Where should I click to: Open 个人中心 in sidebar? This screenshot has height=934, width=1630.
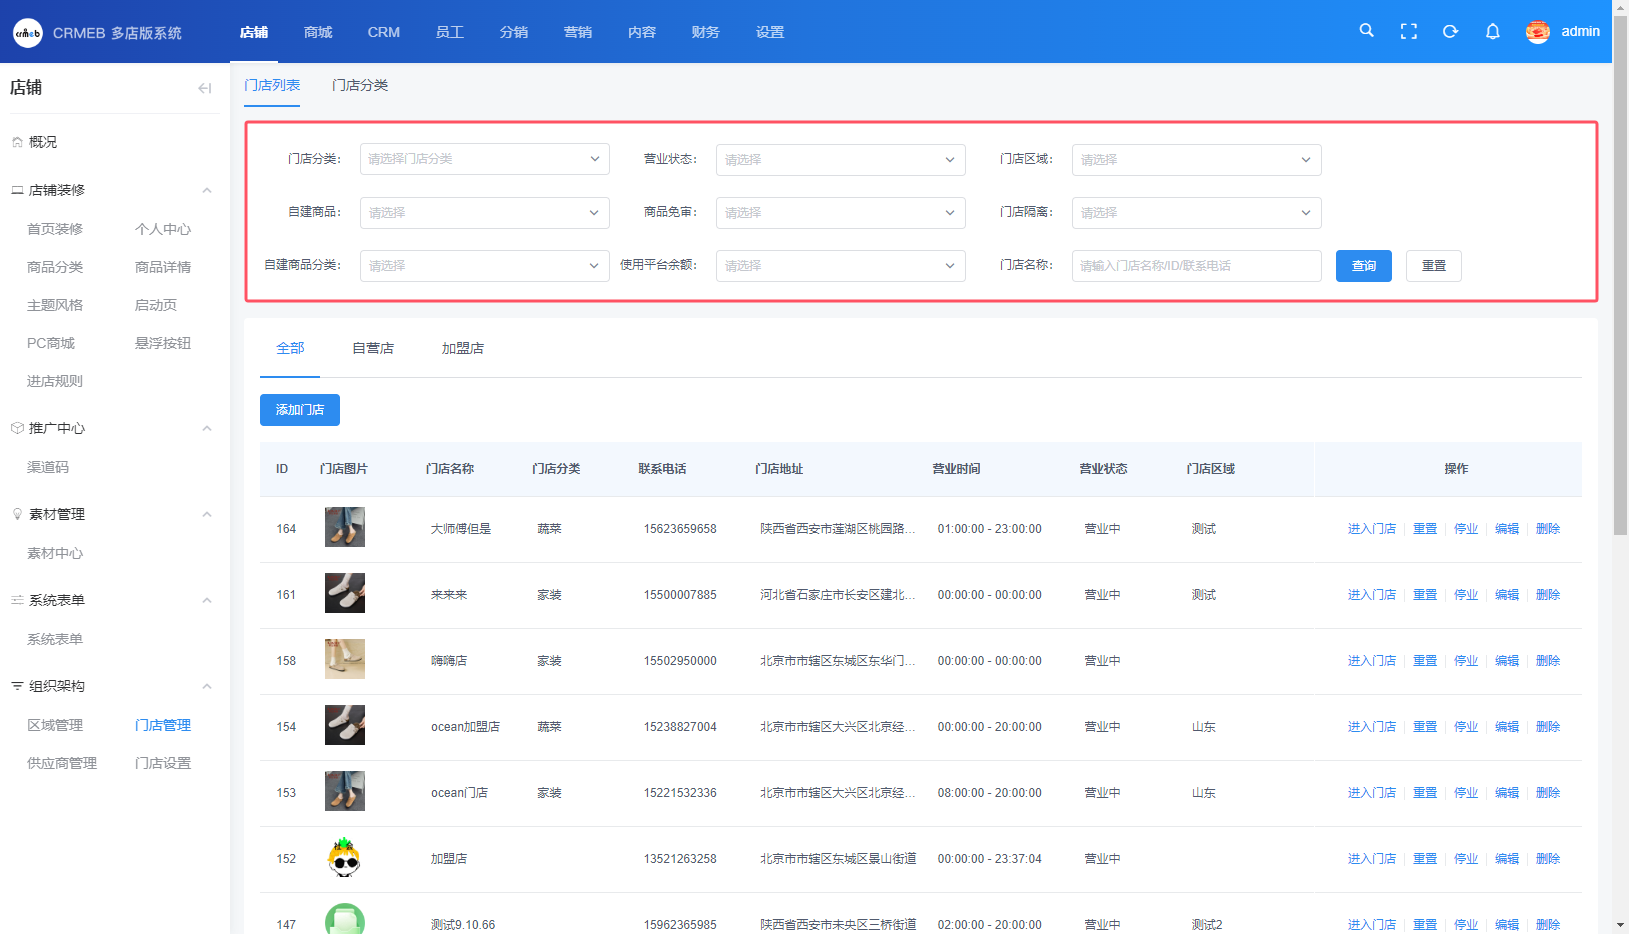tap(163, 229)
